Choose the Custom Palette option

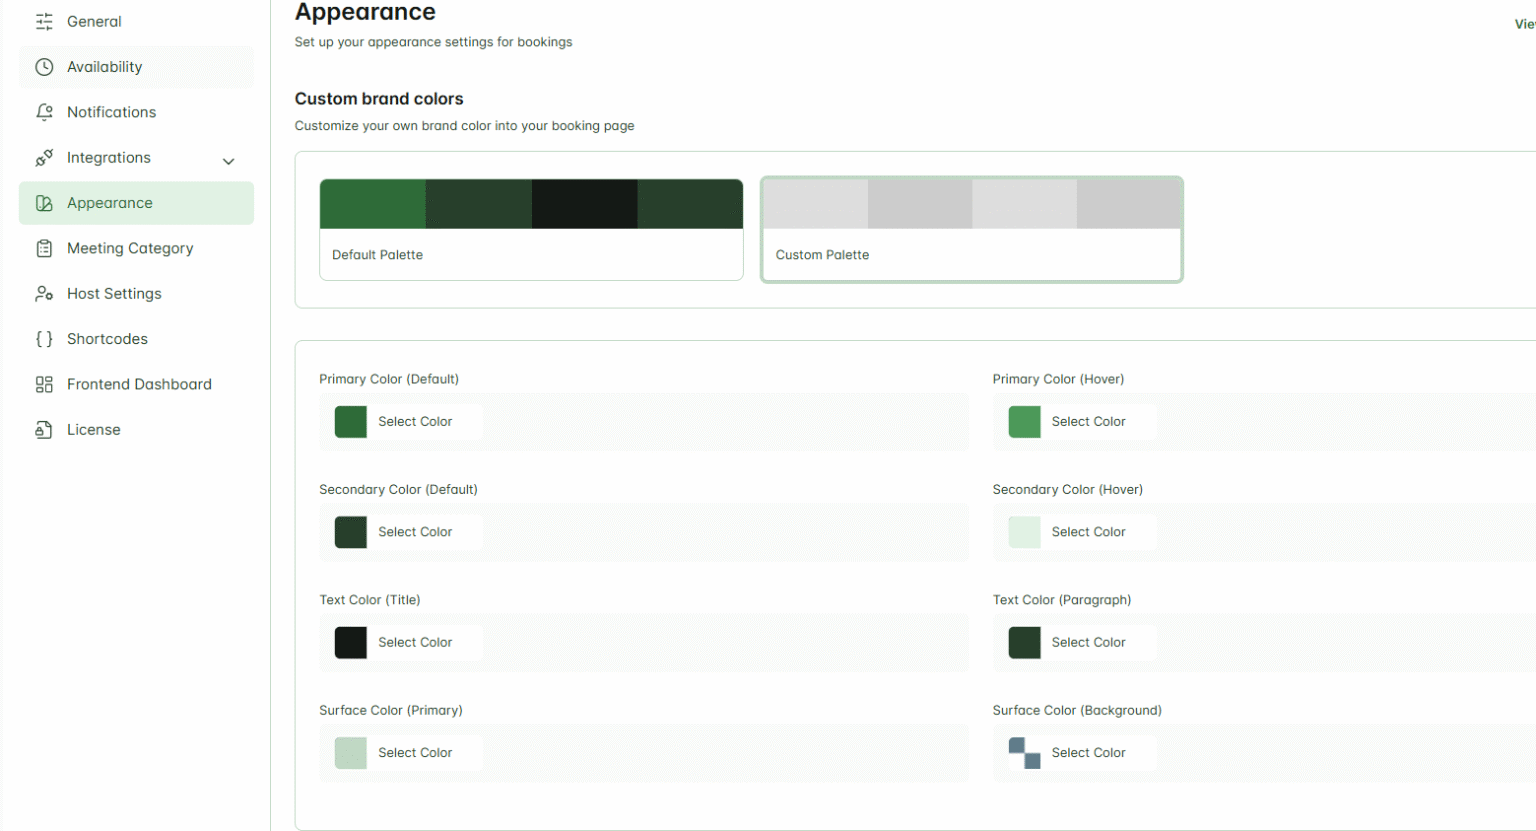(971, 229)
